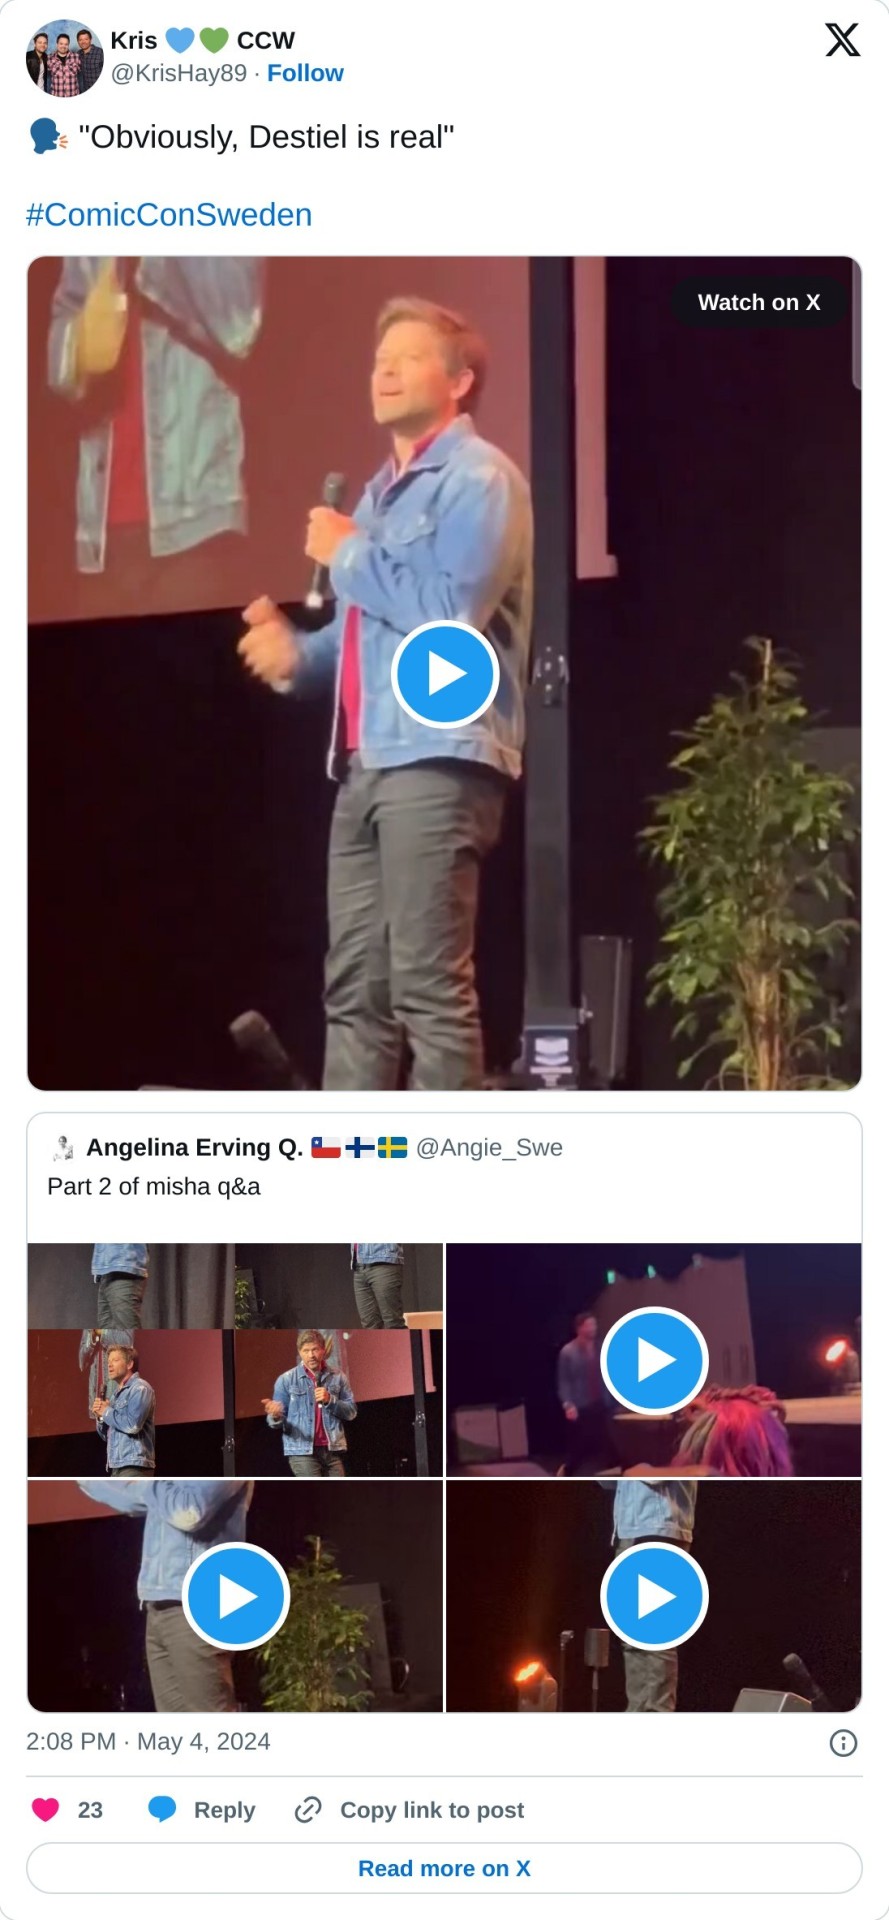Open the 2:08 PM May 4, 2024 timestamp
Image resolution: width=889 pixels, height=1920 pixels.
click(x=148, y=1742)
